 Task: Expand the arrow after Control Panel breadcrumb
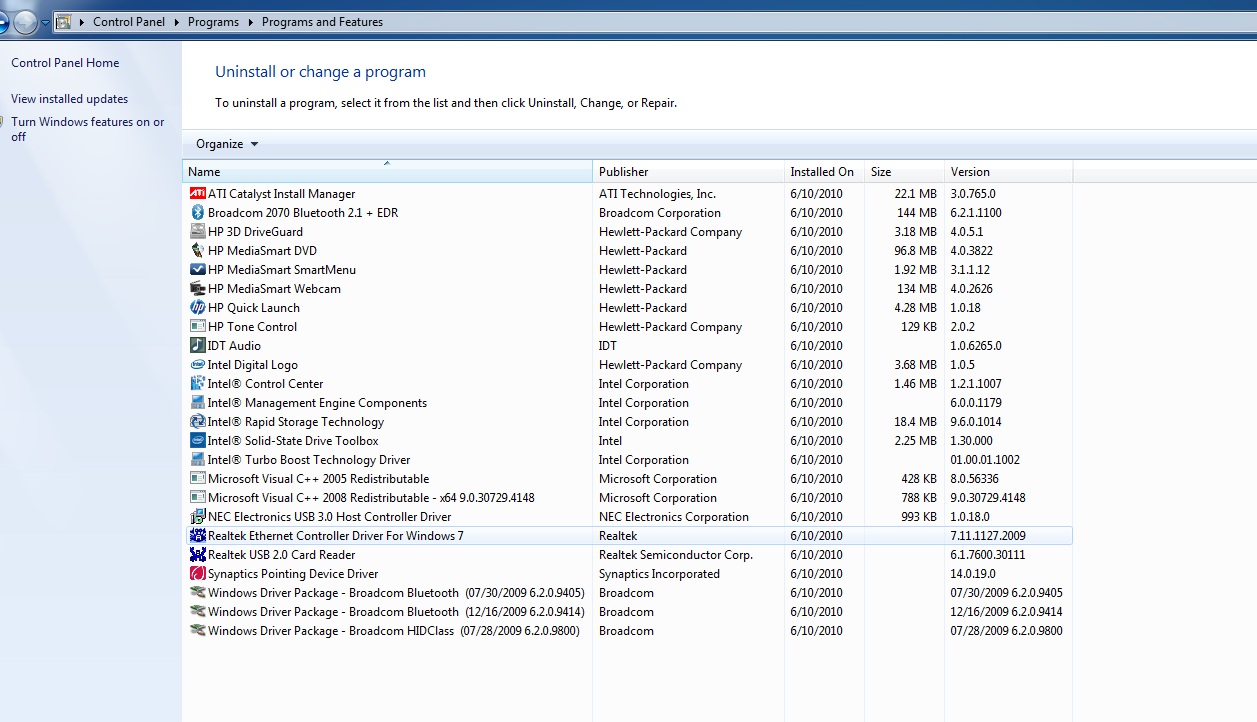pos(178,22)
